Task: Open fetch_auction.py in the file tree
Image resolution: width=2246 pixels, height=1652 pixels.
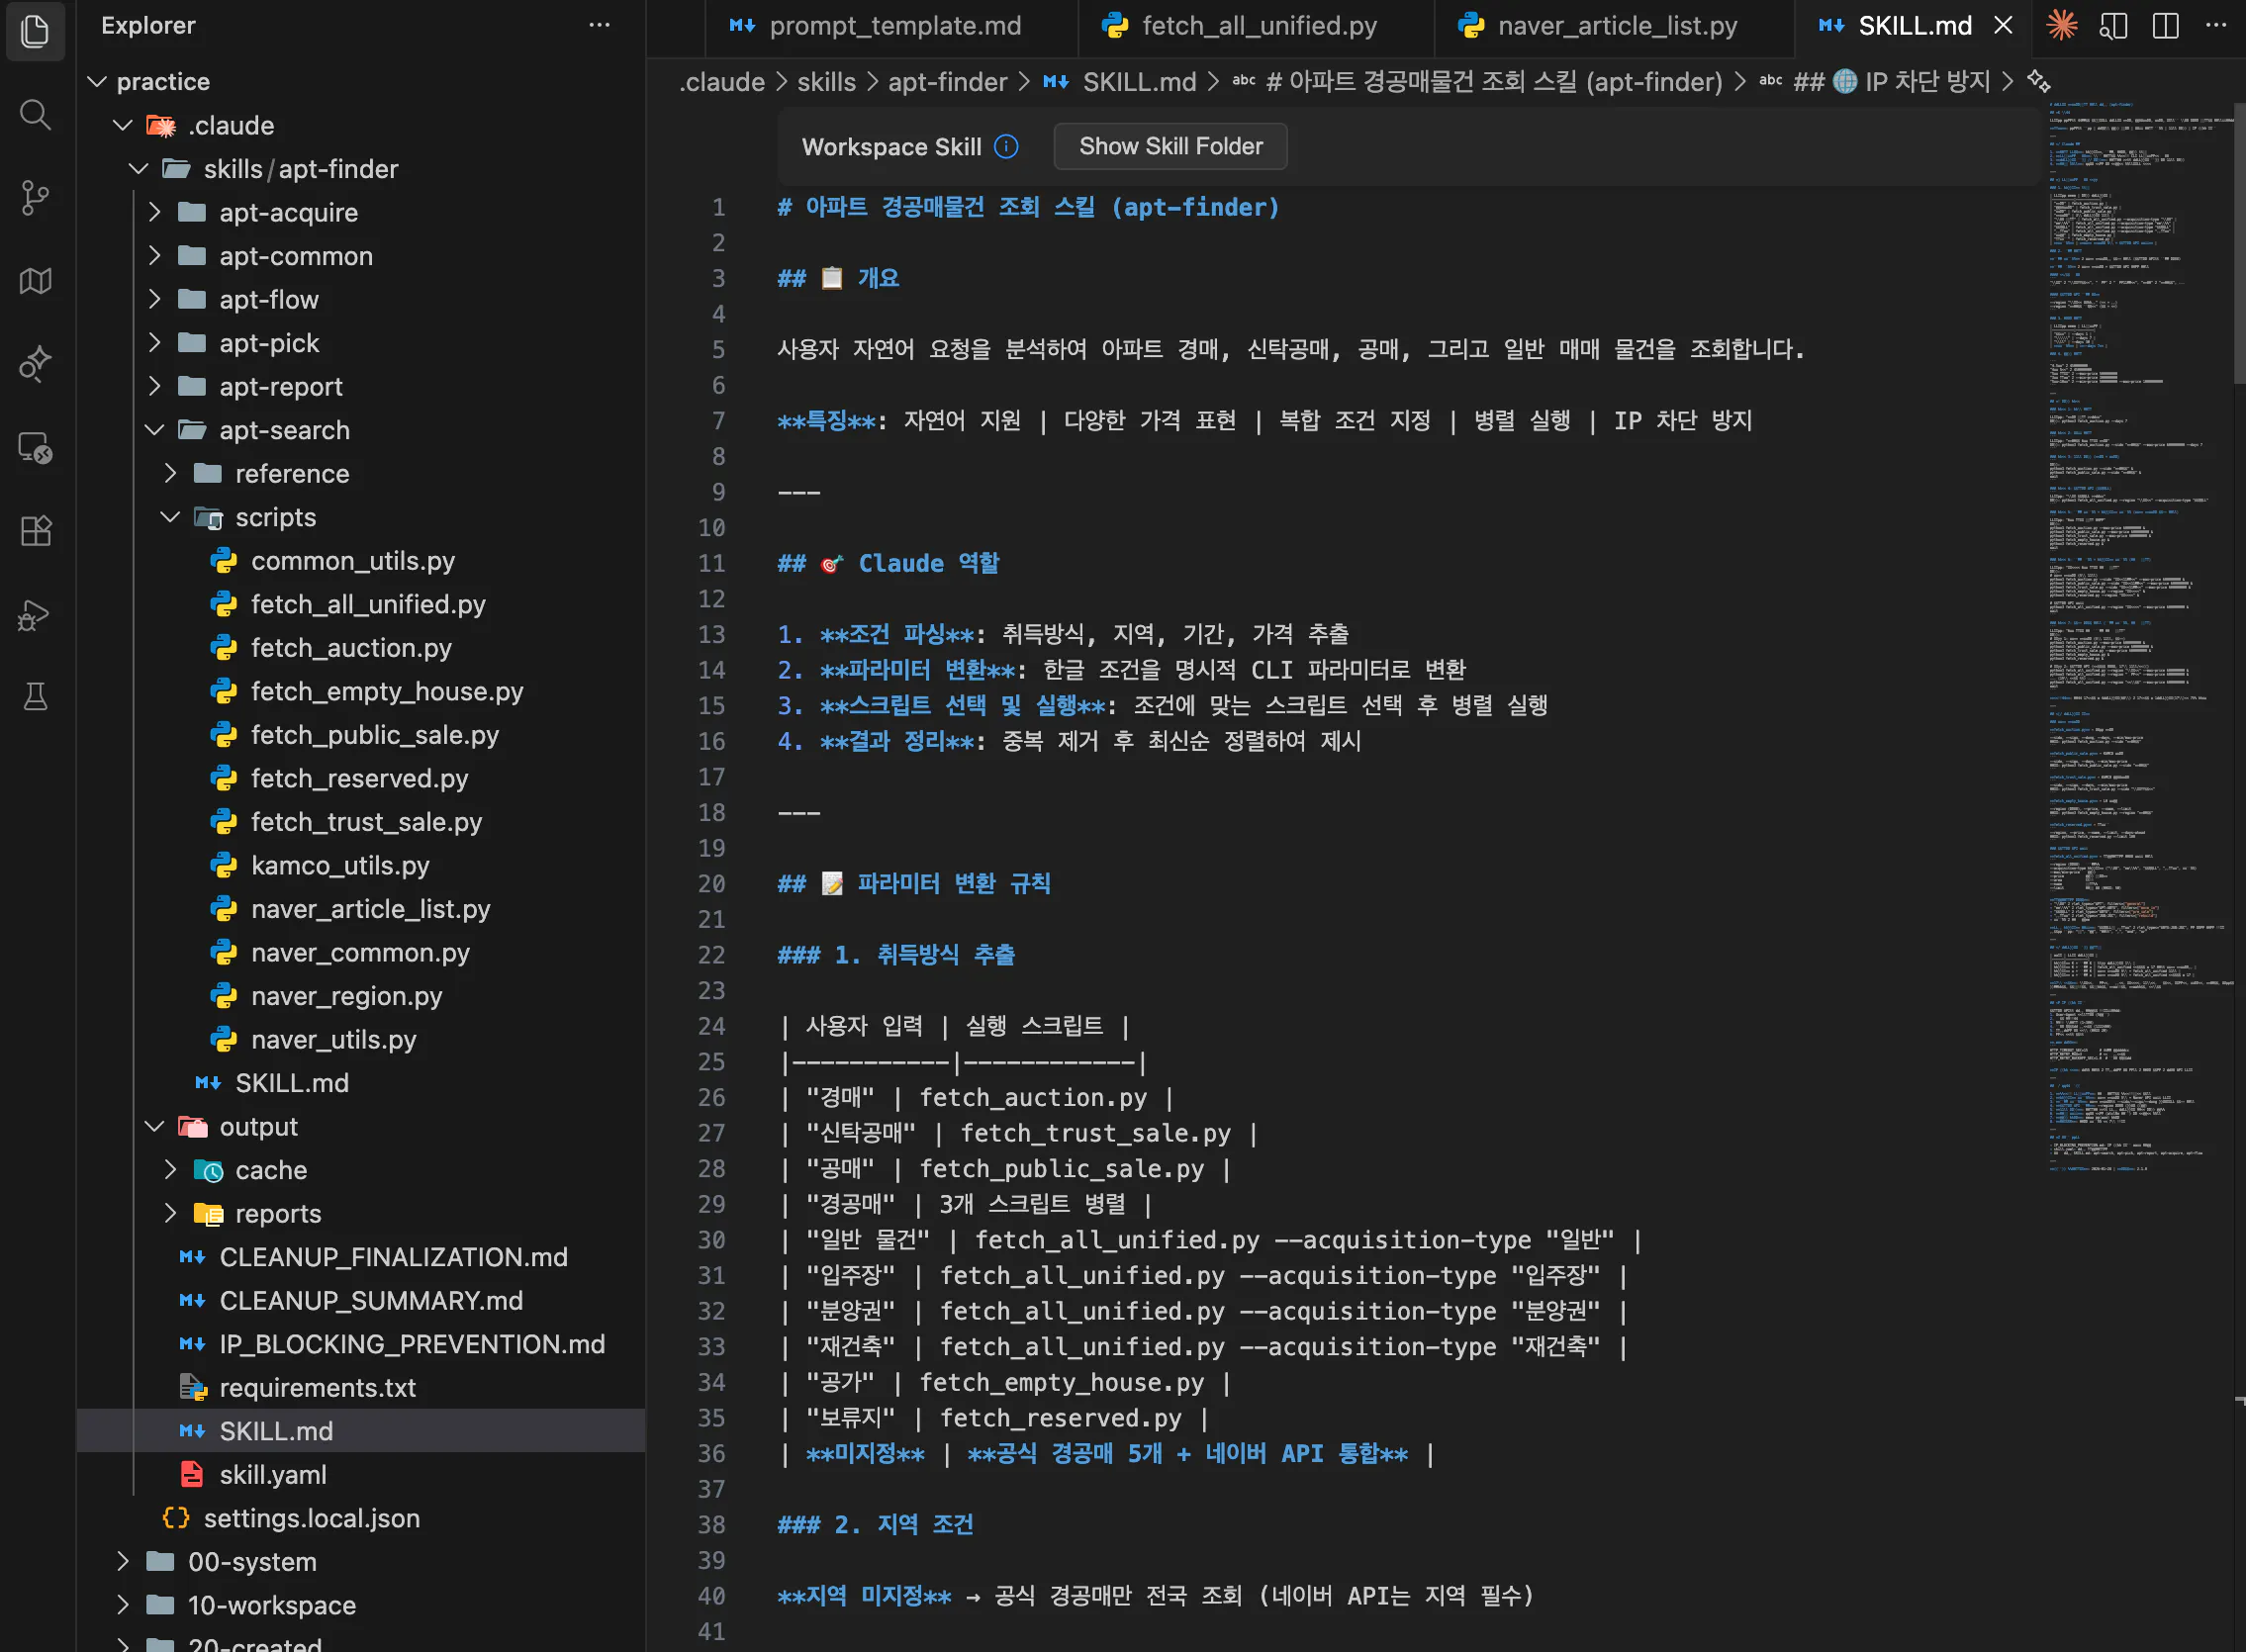Action: 351,648
